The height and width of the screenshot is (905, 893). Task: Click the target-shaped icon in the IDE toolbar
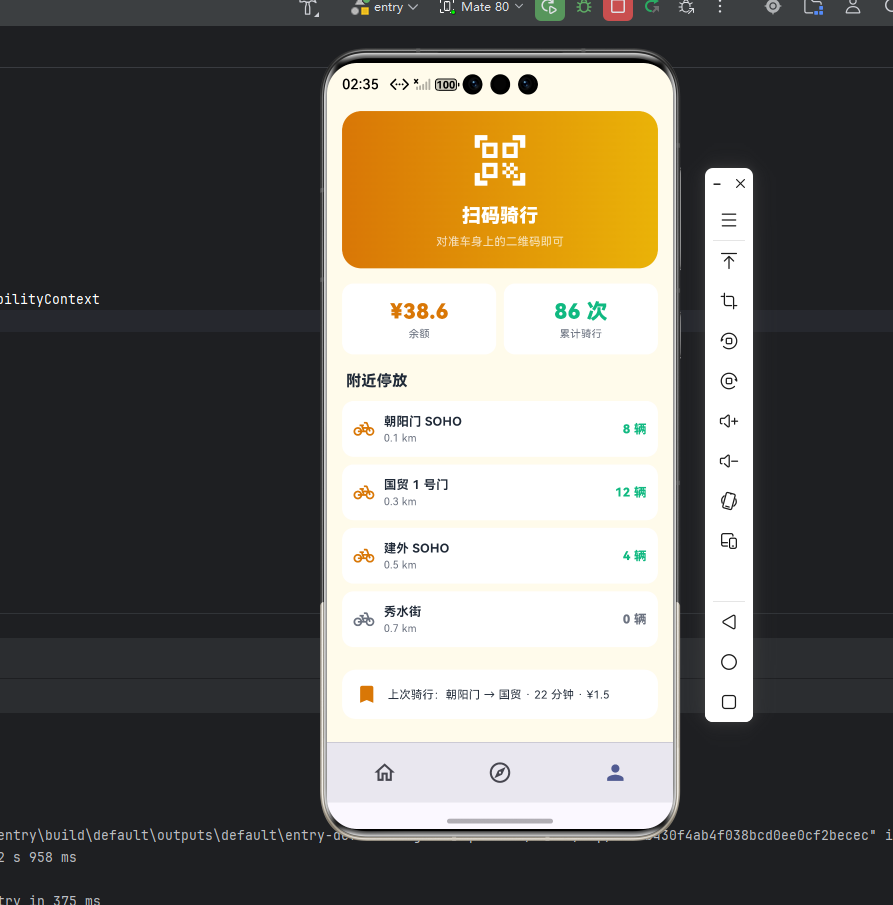(772, 8)
